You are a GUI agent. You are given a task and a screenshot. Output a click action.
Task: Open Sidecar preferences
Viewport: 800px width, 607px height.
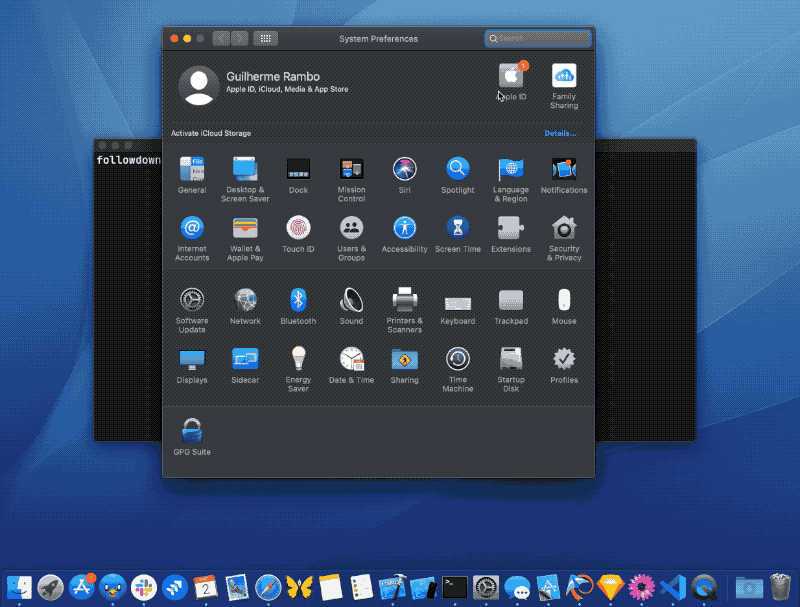click(x=245, y=359)
